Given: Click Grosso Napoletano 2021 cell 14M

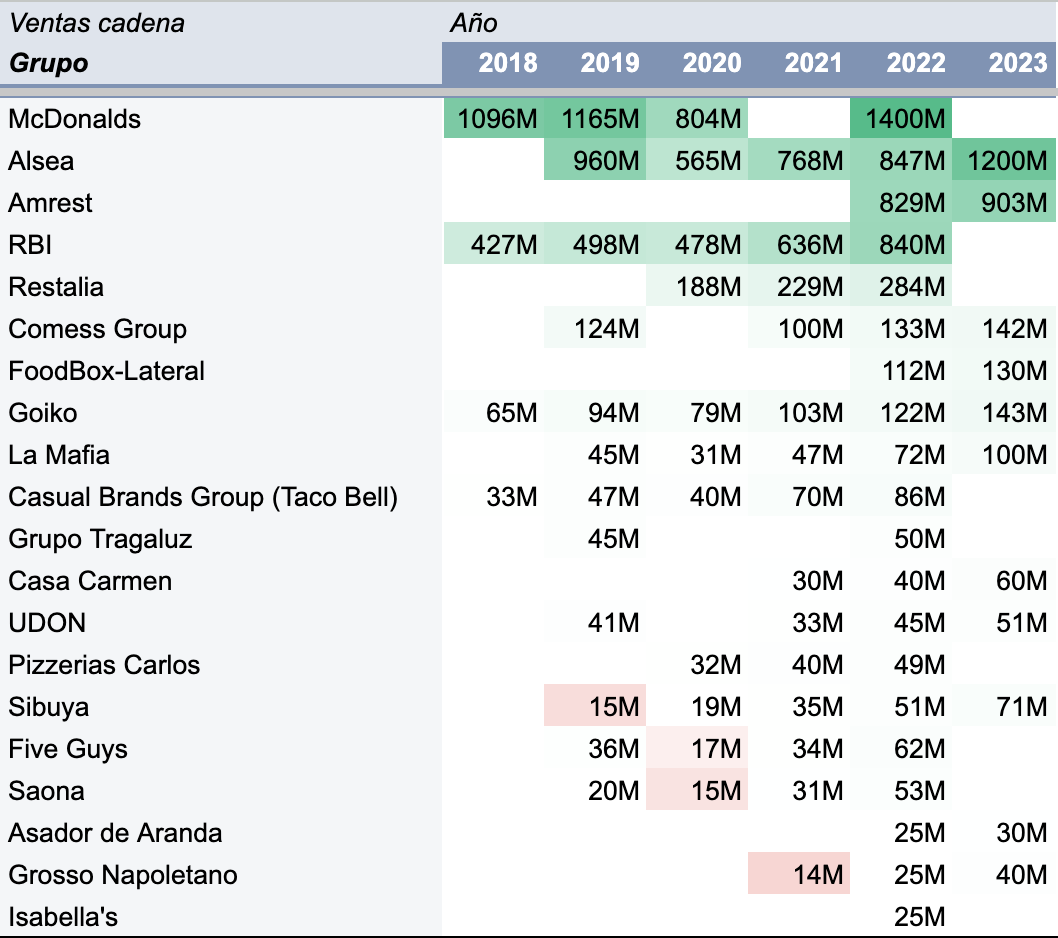Looking at the screenshot, I should (x=799, y=874).
